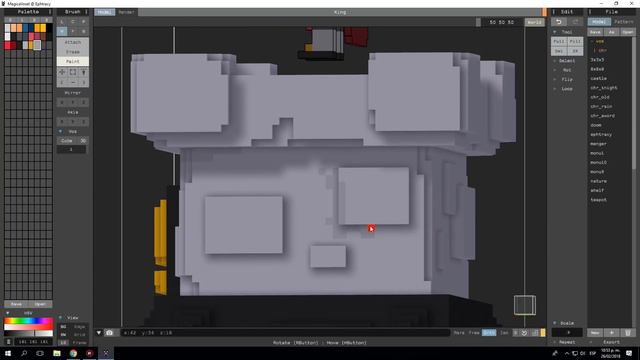The image size is (640, 360).
Task: Click the Erase brush button
Action: [x=73, y=52]
